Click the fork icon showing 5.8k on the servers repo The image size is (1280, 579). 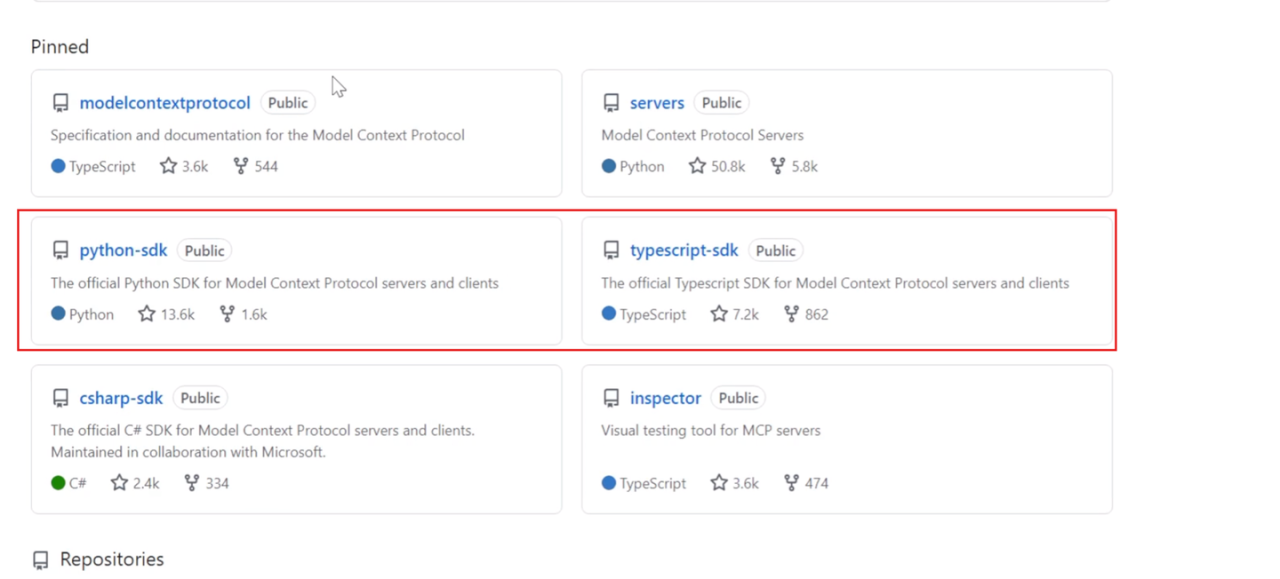pos(777,166)
